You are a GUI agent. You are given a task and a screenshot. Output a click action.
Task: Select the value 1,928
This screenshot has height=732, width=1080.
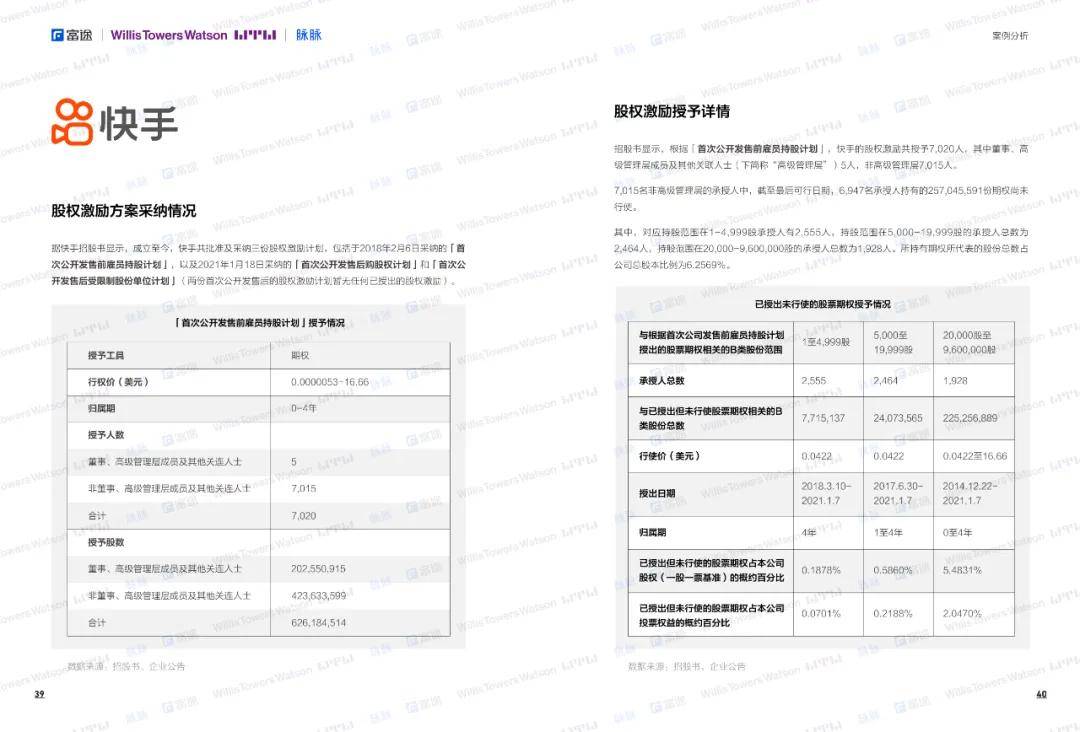coord(955,380)
